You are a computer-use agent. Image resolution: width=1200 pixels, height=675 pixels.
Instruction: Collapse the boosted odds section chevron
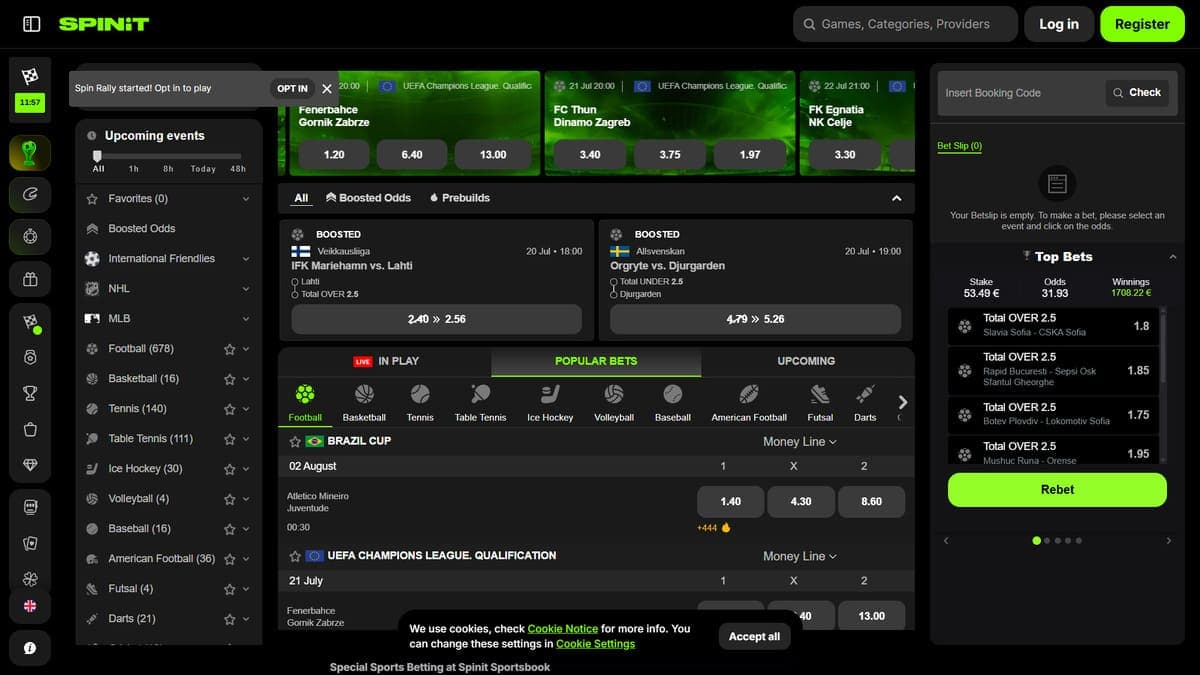pyautogui.click(x=896, y=198)
